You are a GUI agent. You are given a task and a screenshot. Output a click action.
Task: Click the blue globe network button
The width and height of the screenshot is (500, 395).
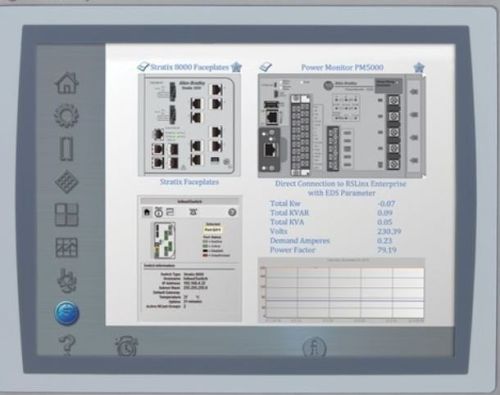(x=67, y=313)
